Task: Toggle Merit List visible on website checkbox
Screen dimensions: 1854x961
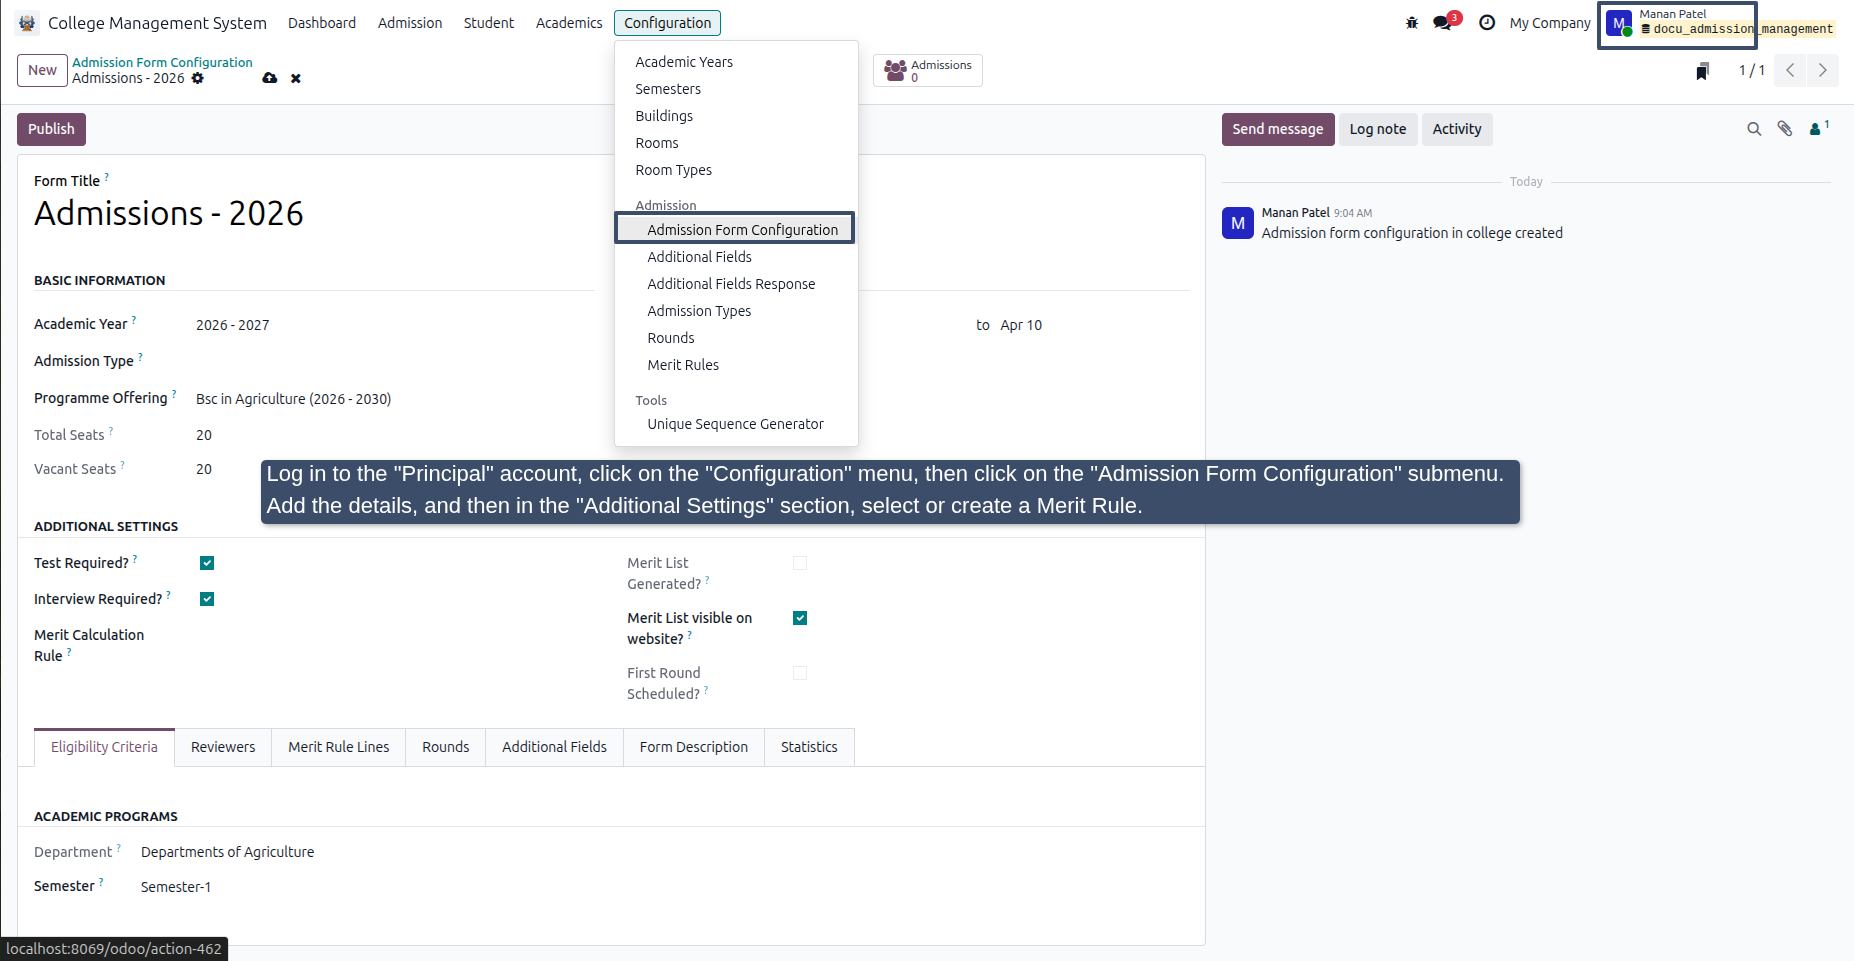Action: 800,618
